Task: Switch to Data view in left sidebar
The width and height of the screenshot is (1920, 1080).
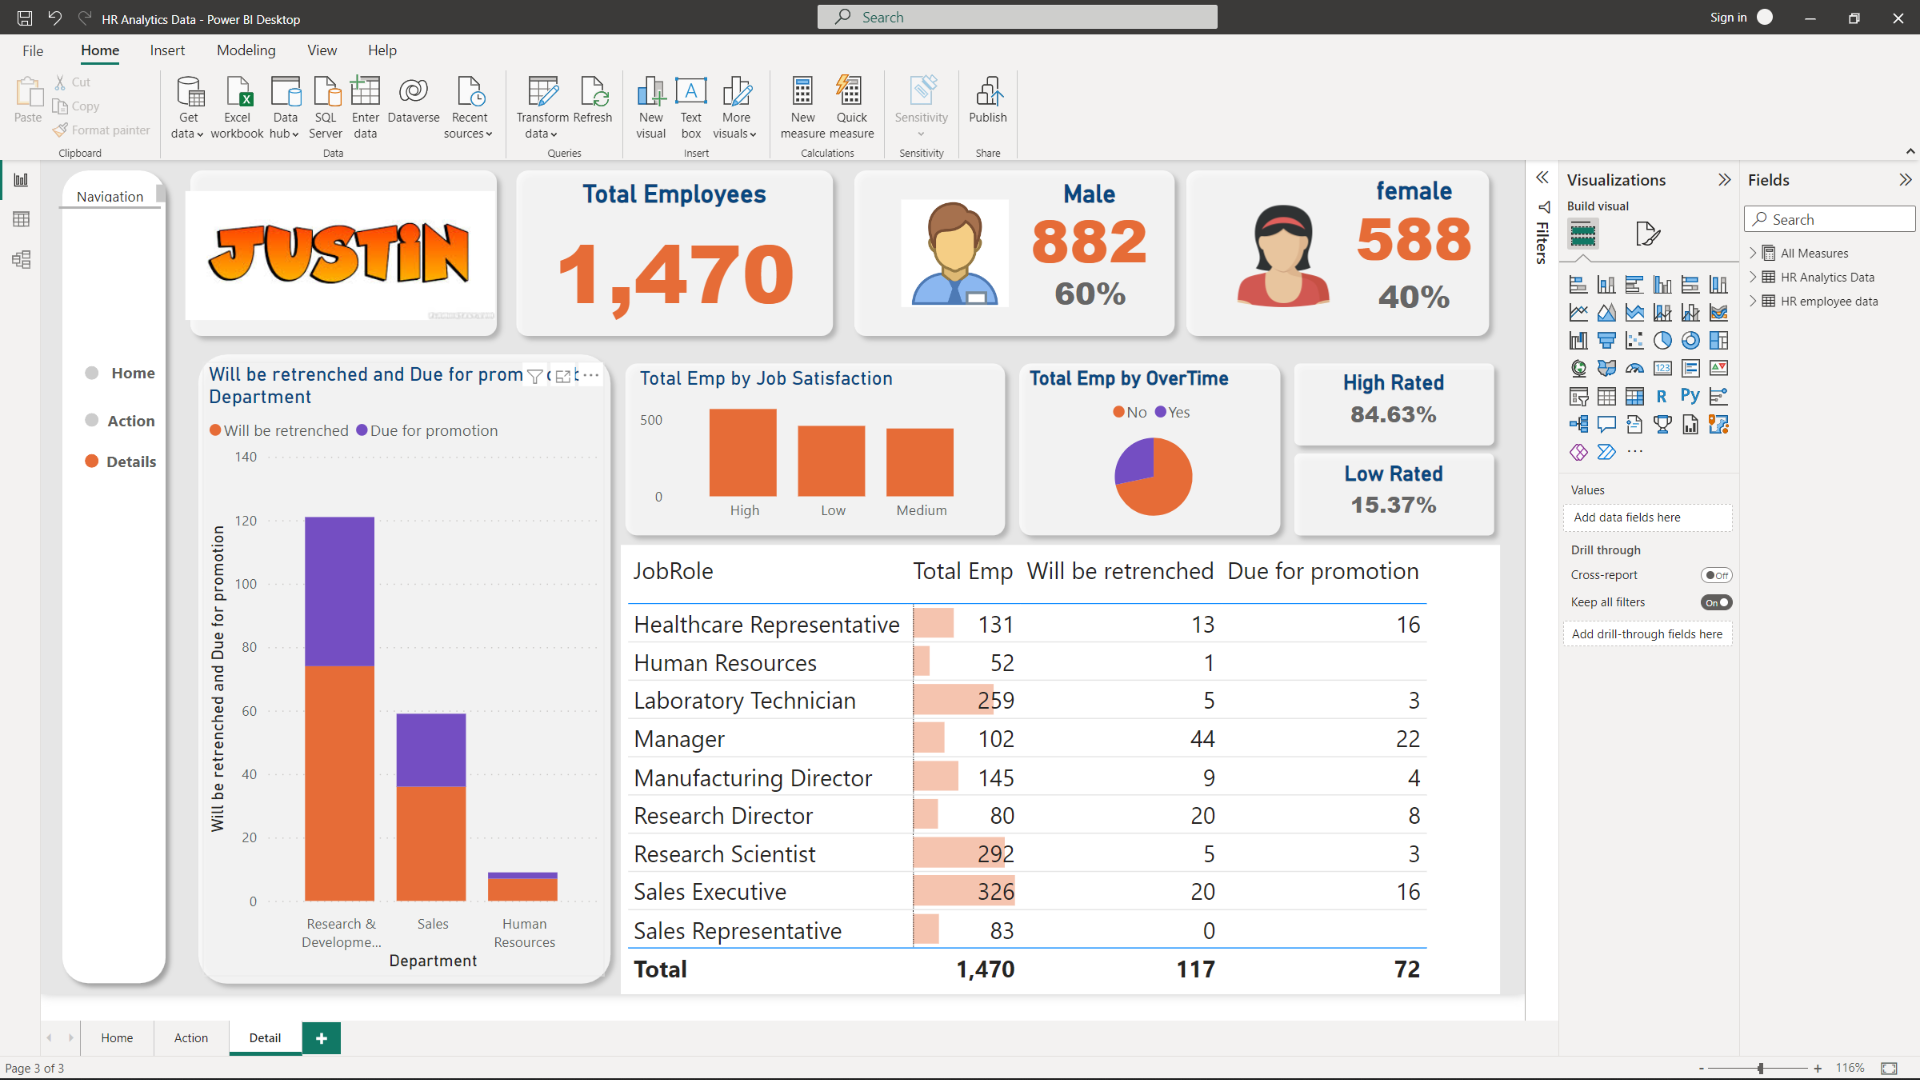Action: (x=21, y=219)
